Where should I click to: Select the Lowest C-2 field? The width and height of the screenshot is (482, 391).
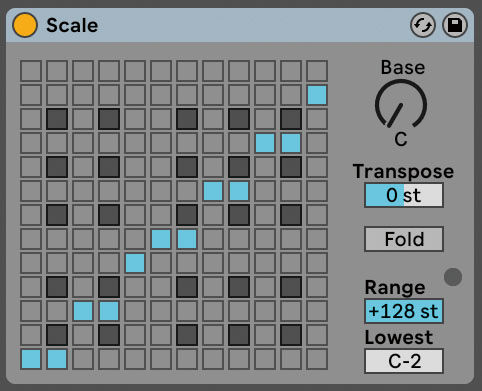pos(404,361)
